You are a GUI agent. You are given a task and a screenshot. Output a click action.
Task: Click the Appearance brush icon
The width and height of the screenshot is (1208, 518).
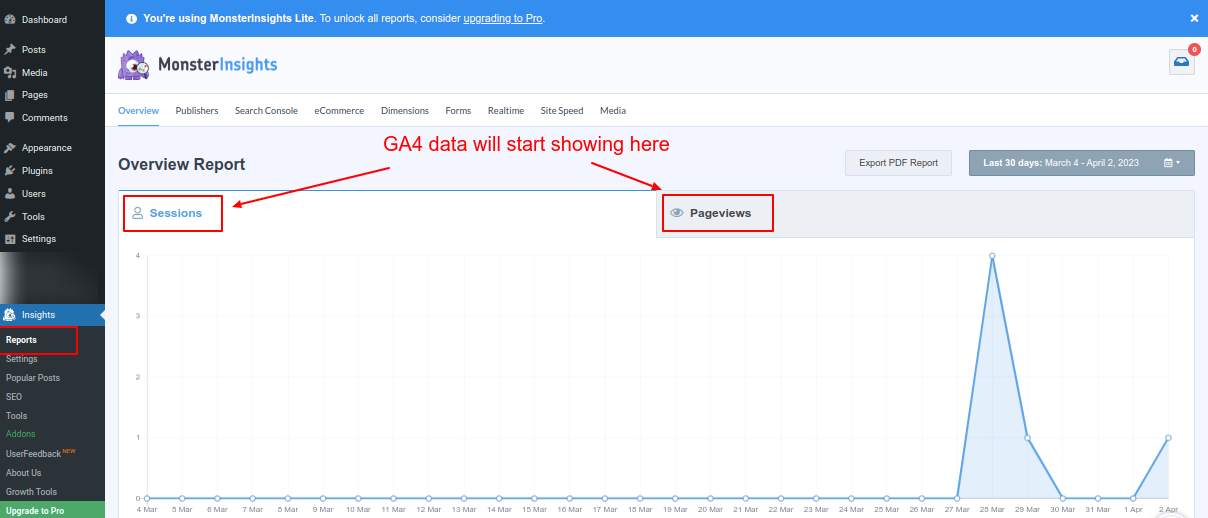point(10,148)
